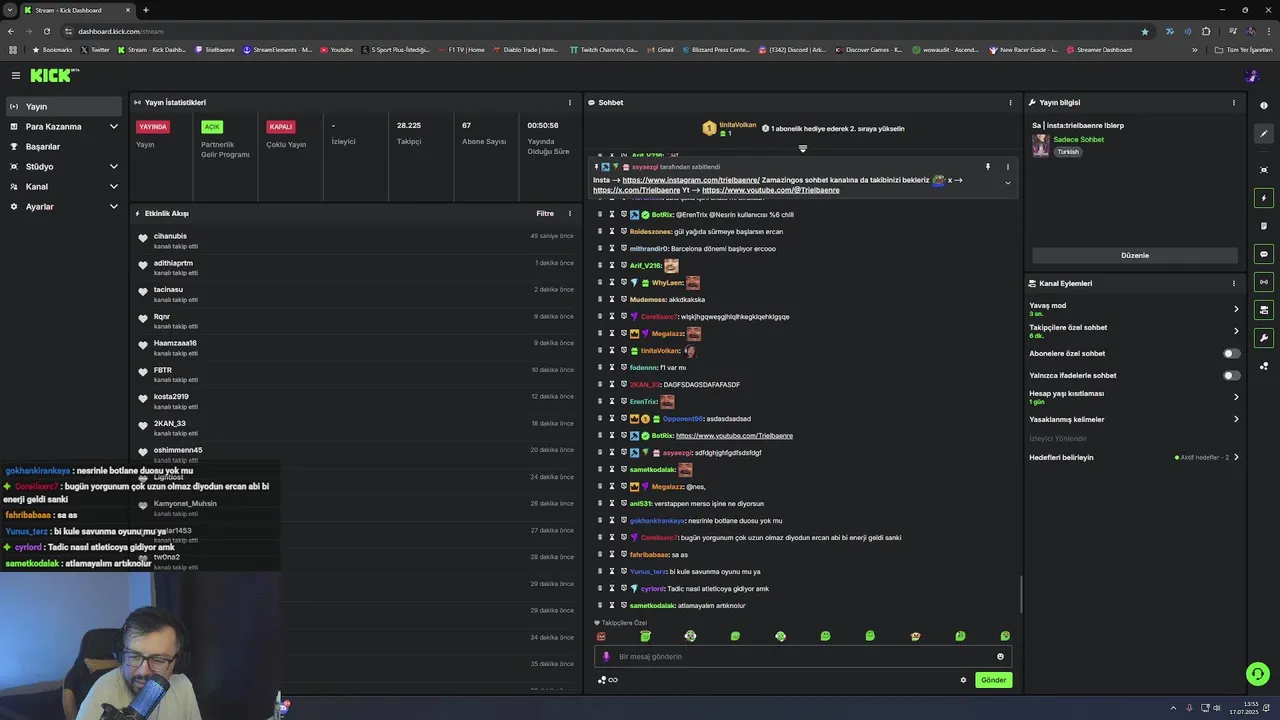This screenshot has width=1280, height=720.
Task: Open Yayın istatistikleri panel three-dot menu
Action: coord(570,102)
